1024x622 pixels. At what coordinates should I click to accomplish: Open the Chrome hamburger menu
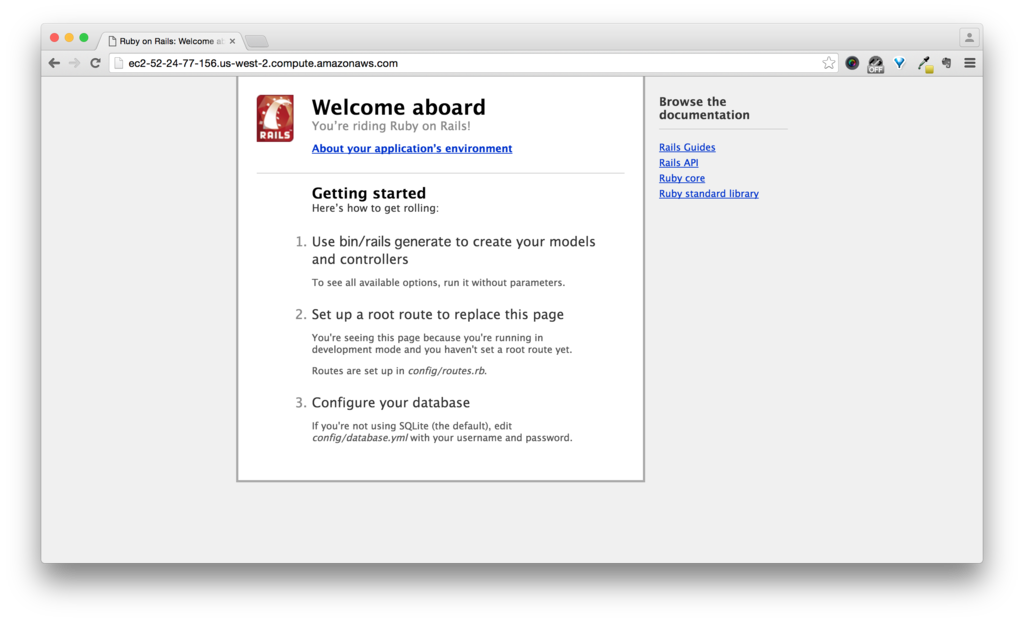(970, 62)
